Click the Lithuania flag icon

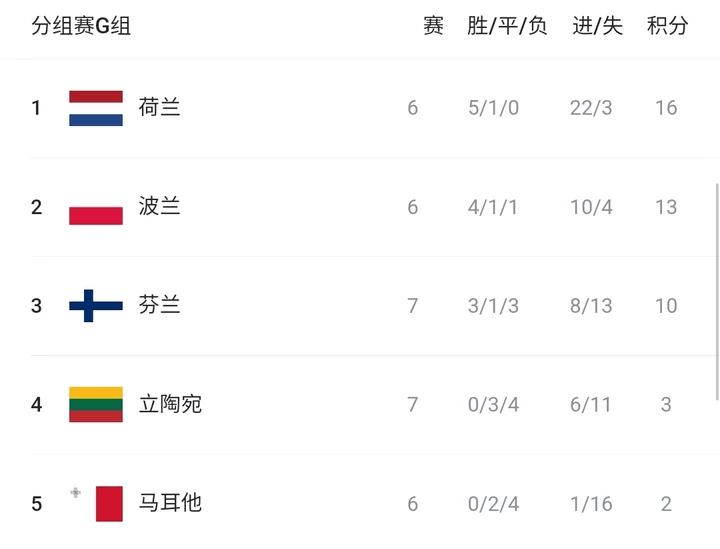point(96,404)
